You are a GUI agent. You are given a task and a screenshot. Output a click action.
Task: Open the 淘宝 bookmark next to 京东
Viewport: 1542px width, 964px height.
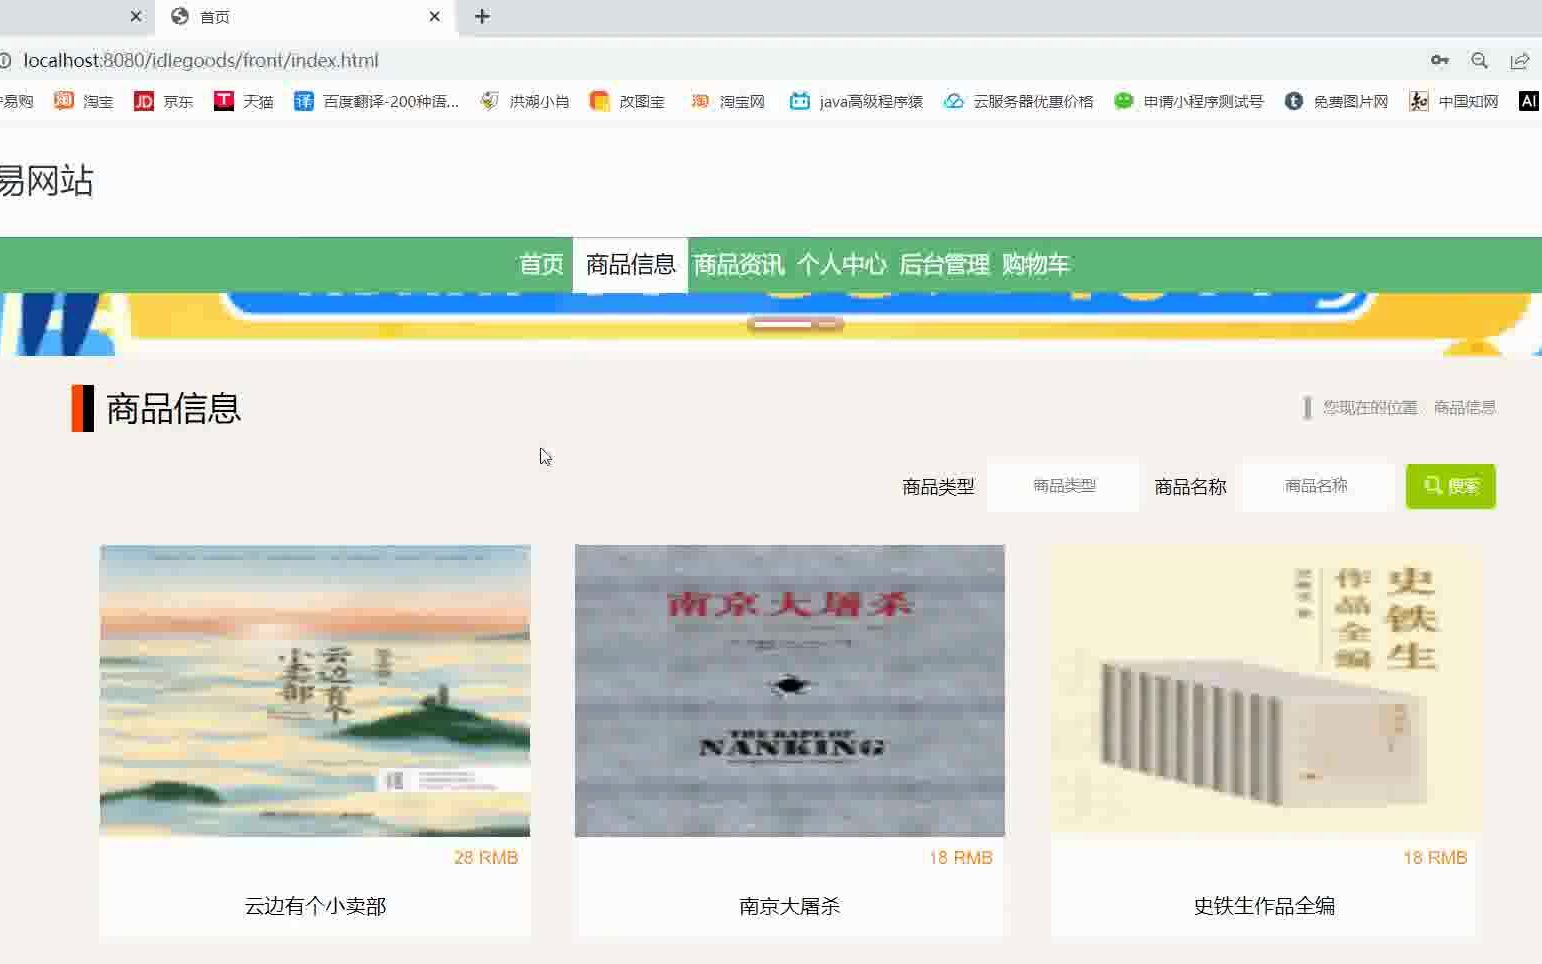click(x=84, y=101)
